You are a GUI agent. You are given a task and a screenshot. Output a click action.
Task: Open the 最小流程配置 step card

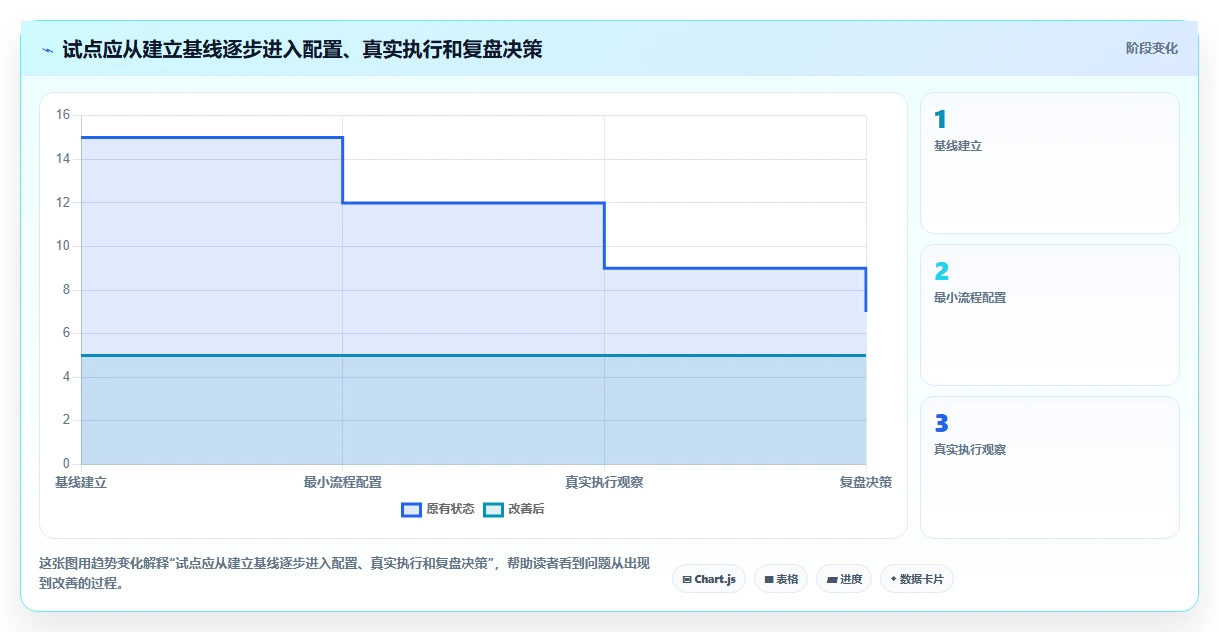pyautogui.click(x=1050, y=315)
